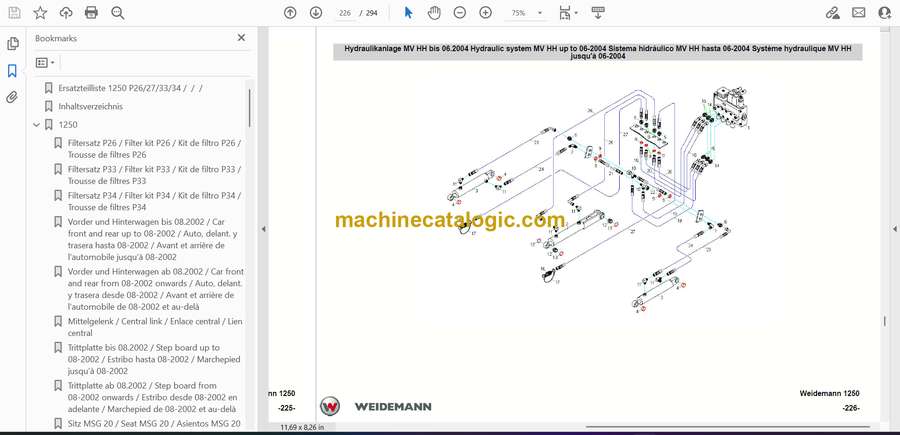Viewport: 900px width, 435px height.
Task: Collapse the left navigation pane arrow
Action: pyautogui.click(x=263, y=229)
